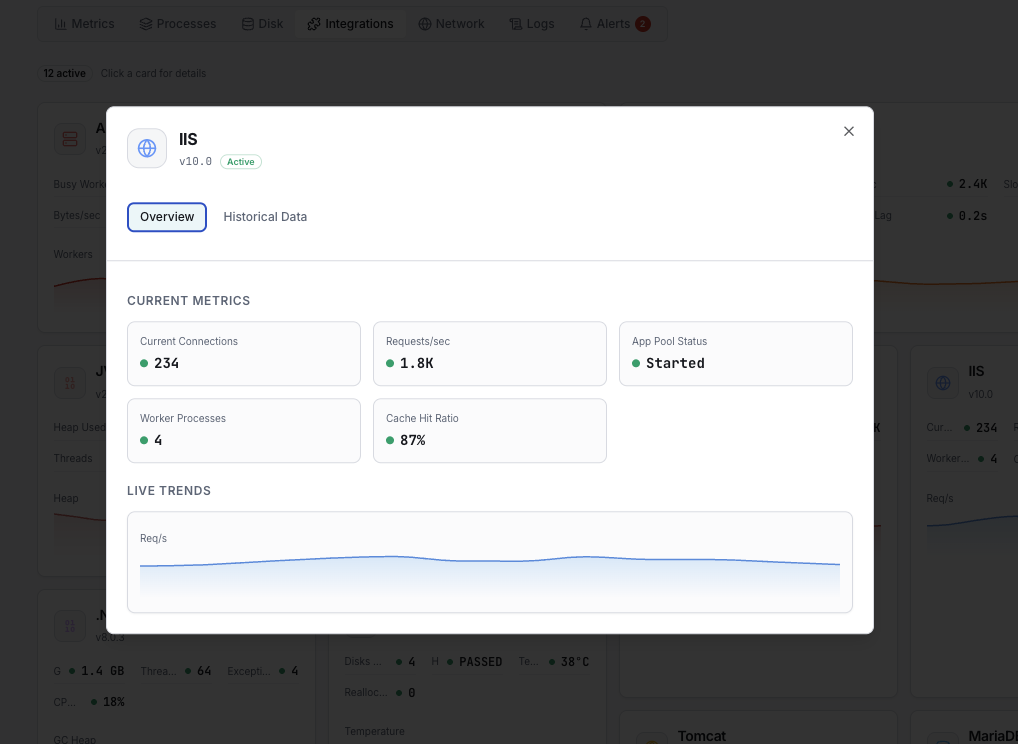
Task: Click the Network globe icon
Action: pyautogui.click(x=424, y=23)
